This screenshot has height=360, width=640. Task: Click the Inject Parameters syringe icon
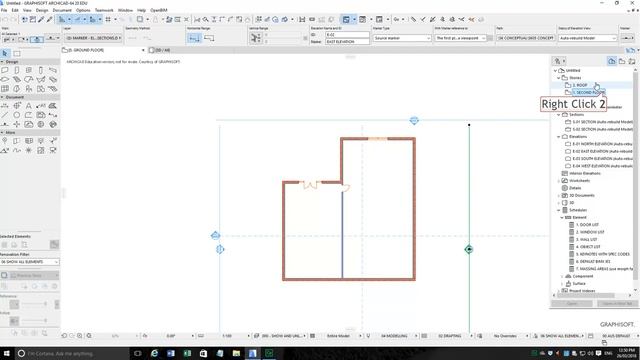point(49,19)
